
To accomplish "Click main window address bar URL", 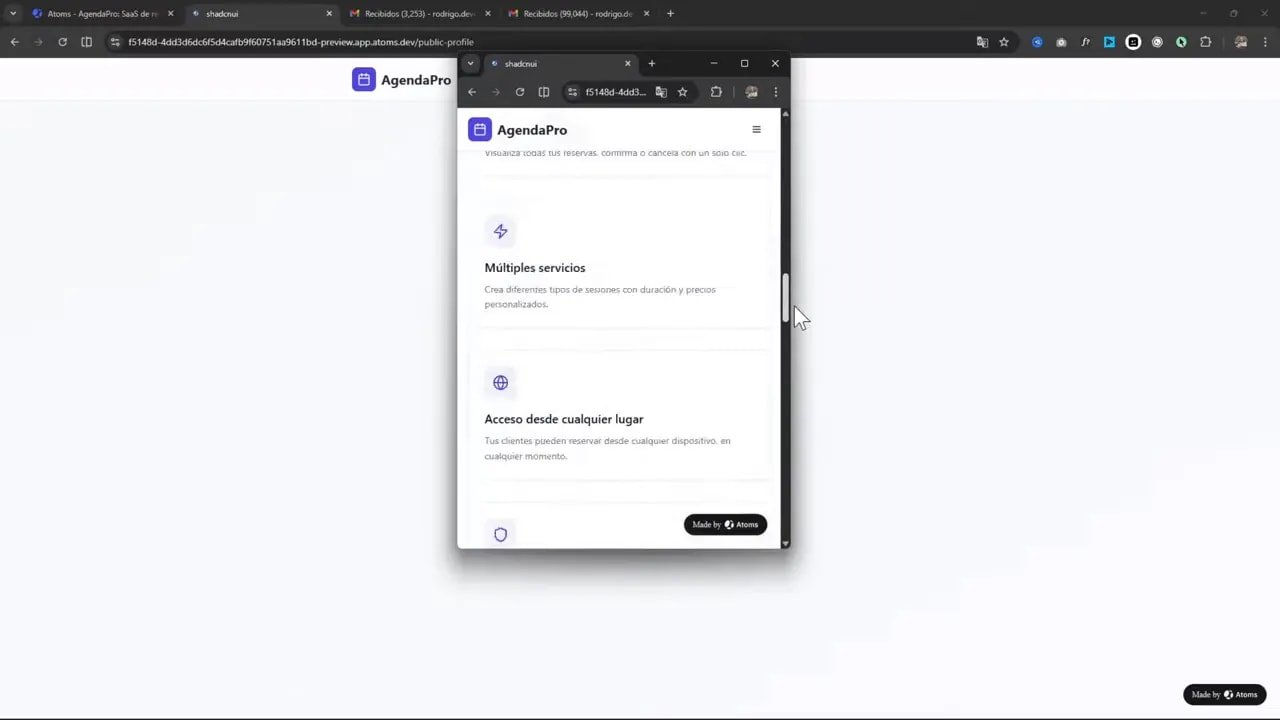I will [x=301, y=42].
